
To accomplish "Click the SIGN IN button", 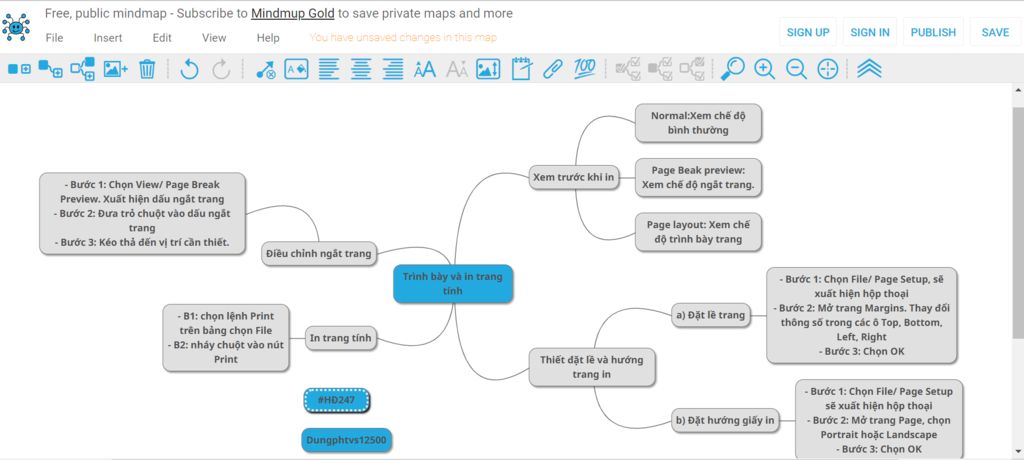I will click(870, 32).
